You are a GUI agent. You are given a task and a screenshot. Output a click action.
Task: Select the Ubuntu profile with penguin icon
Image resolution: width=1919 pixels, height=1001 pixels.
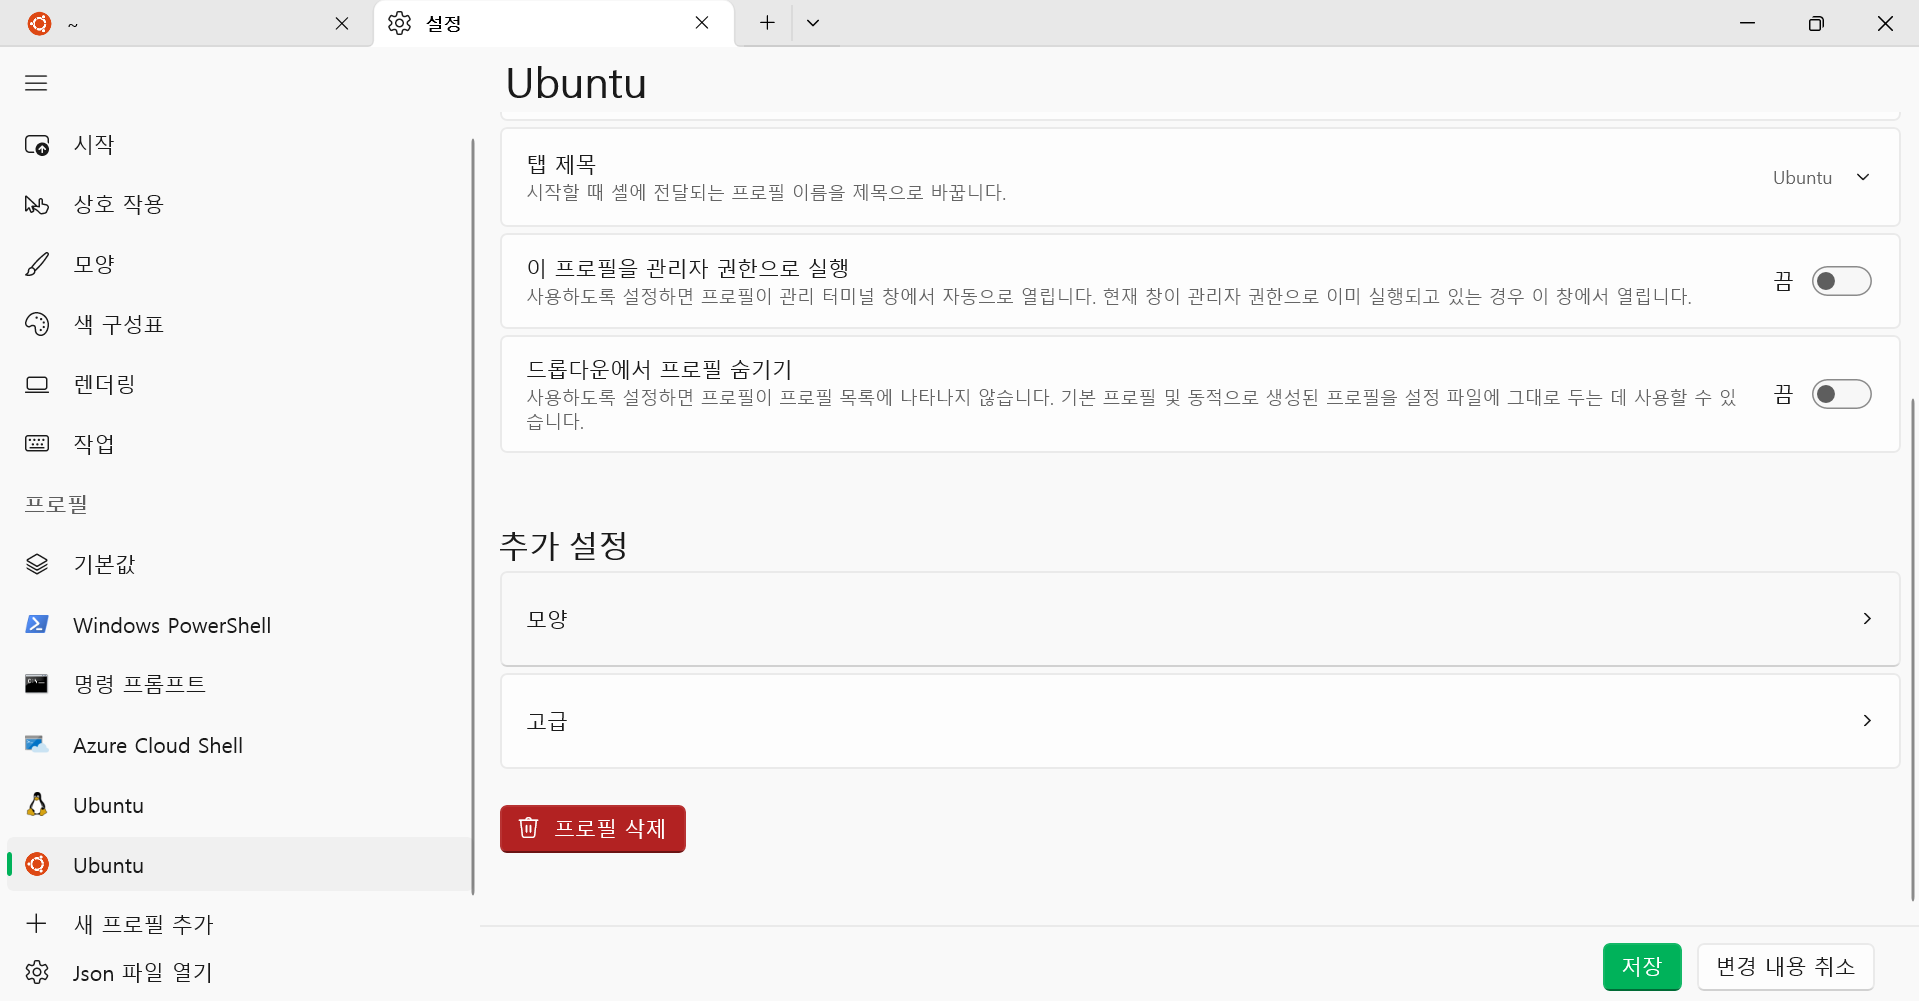(x=238, y=805)
